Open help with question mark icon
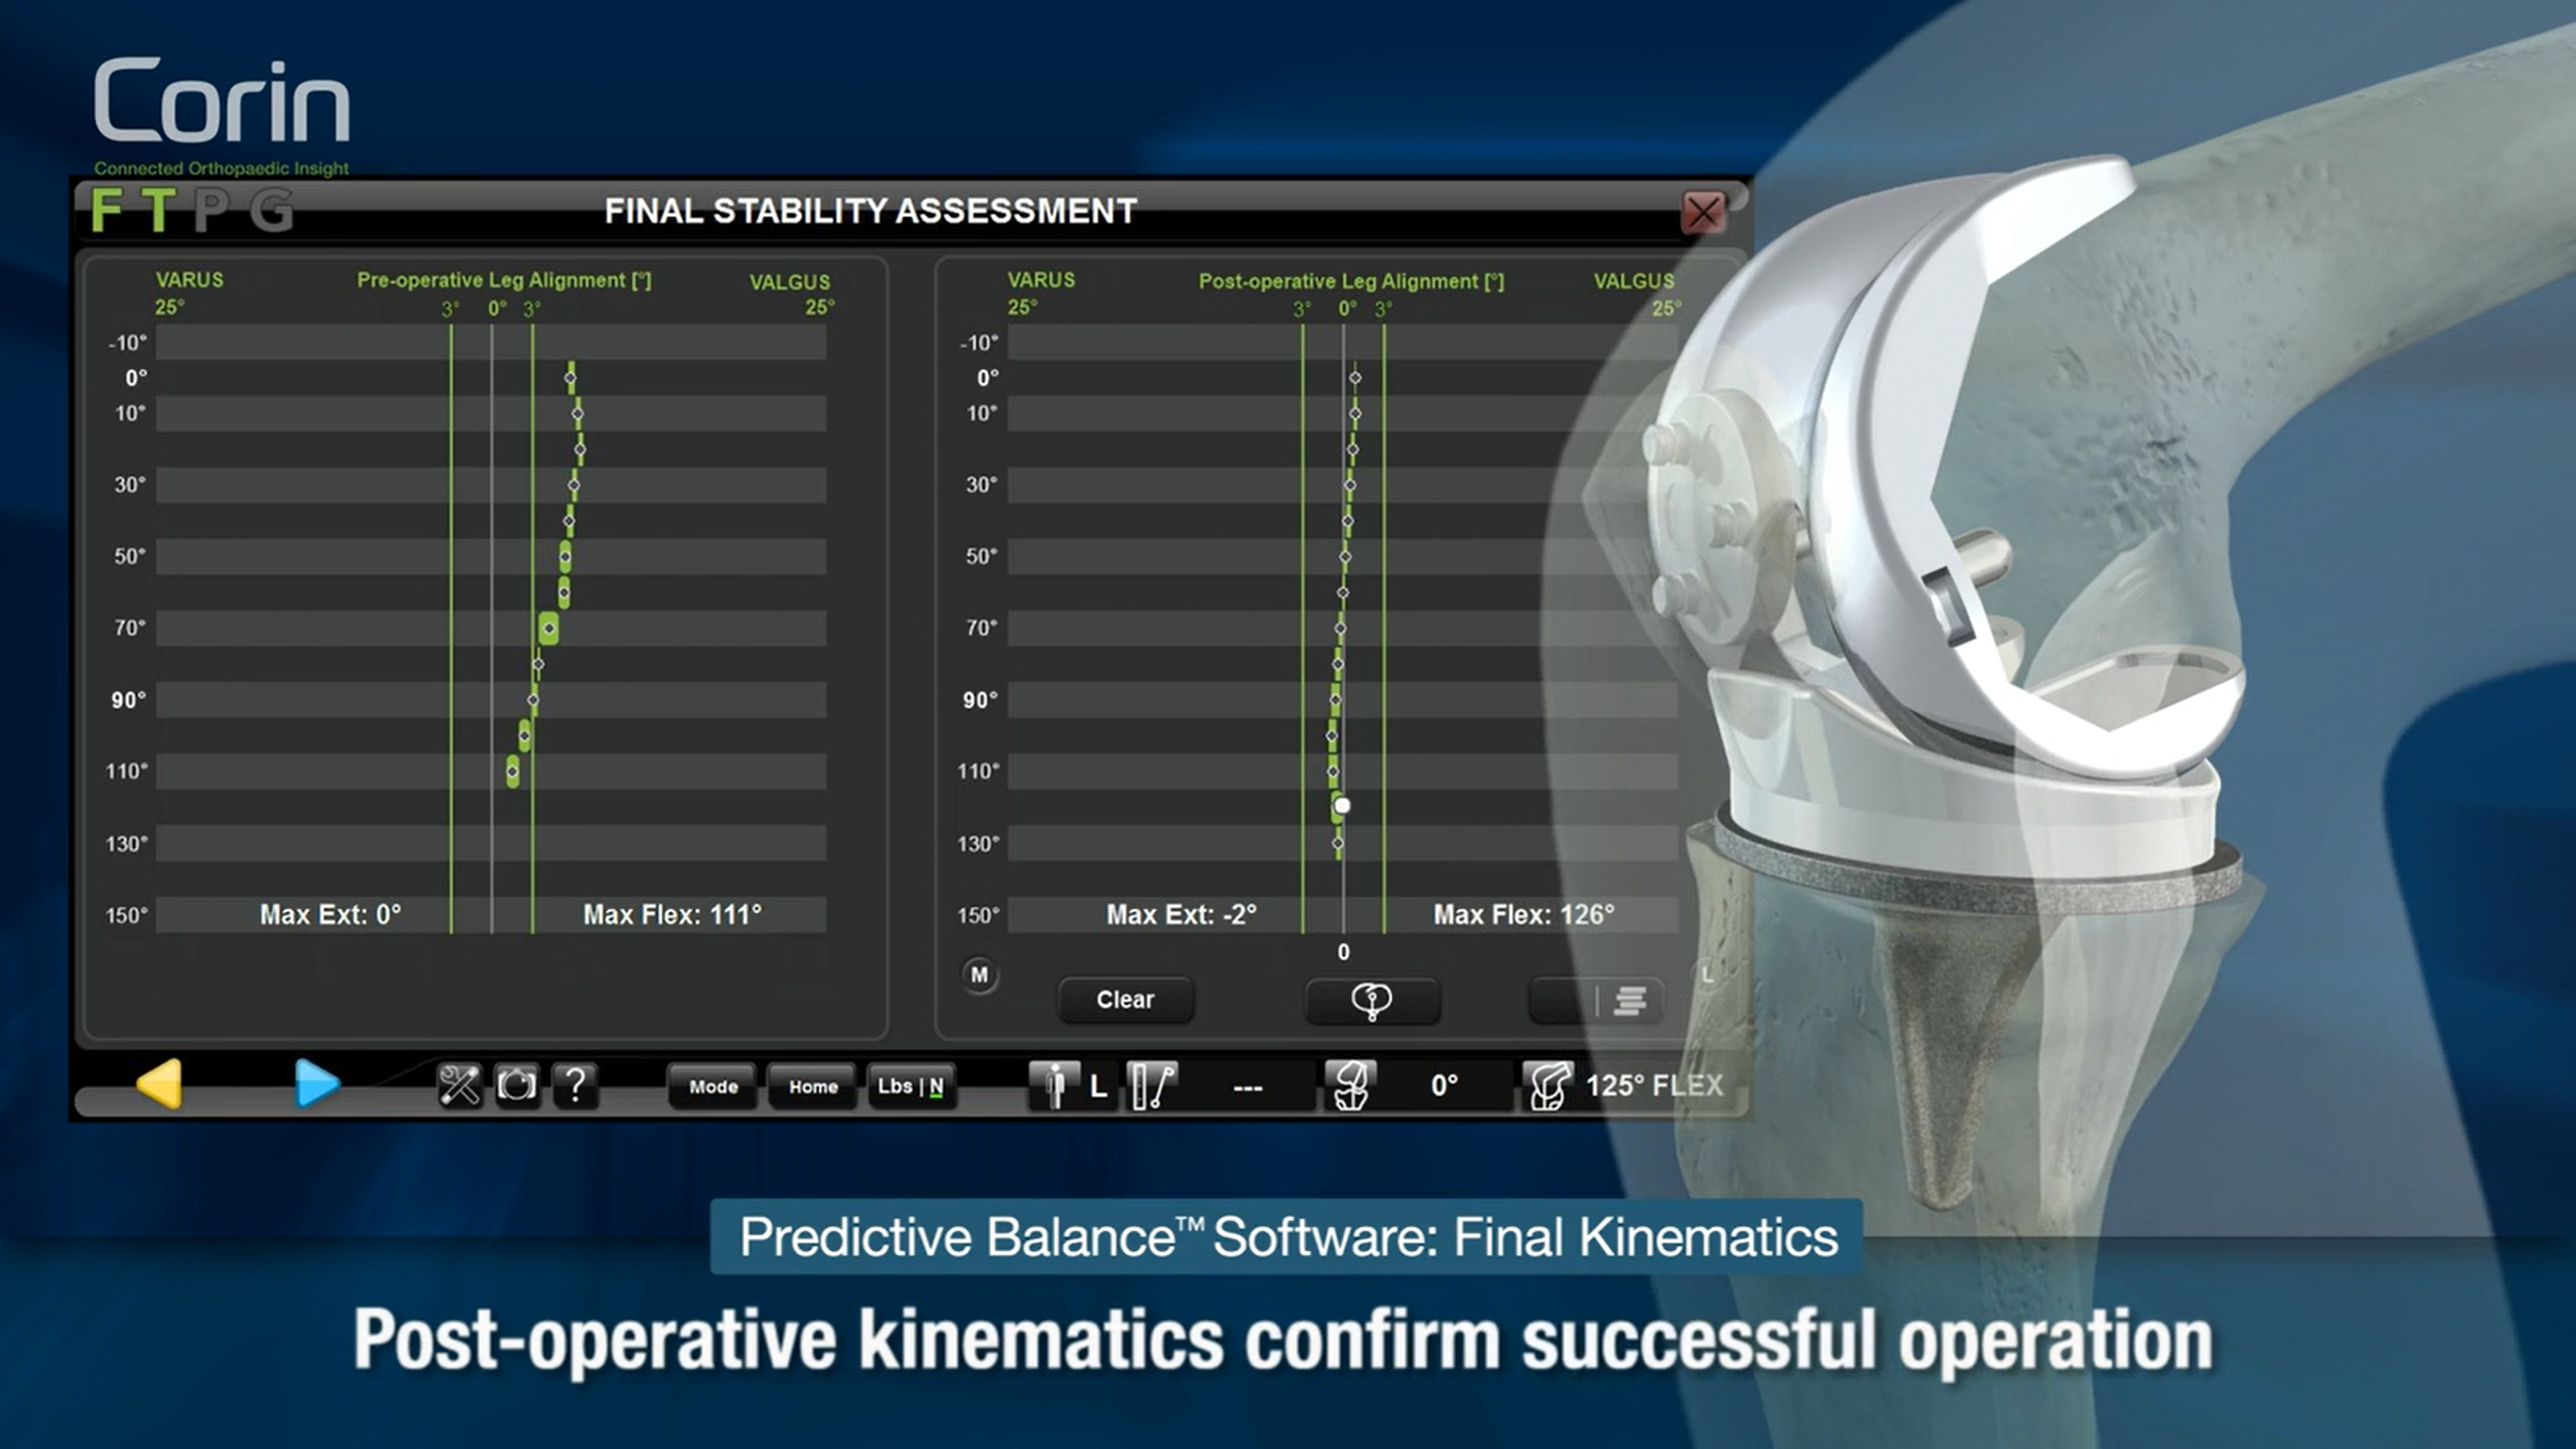Viewport: 2576px width, 1449px height. [x=575, y=1085]
